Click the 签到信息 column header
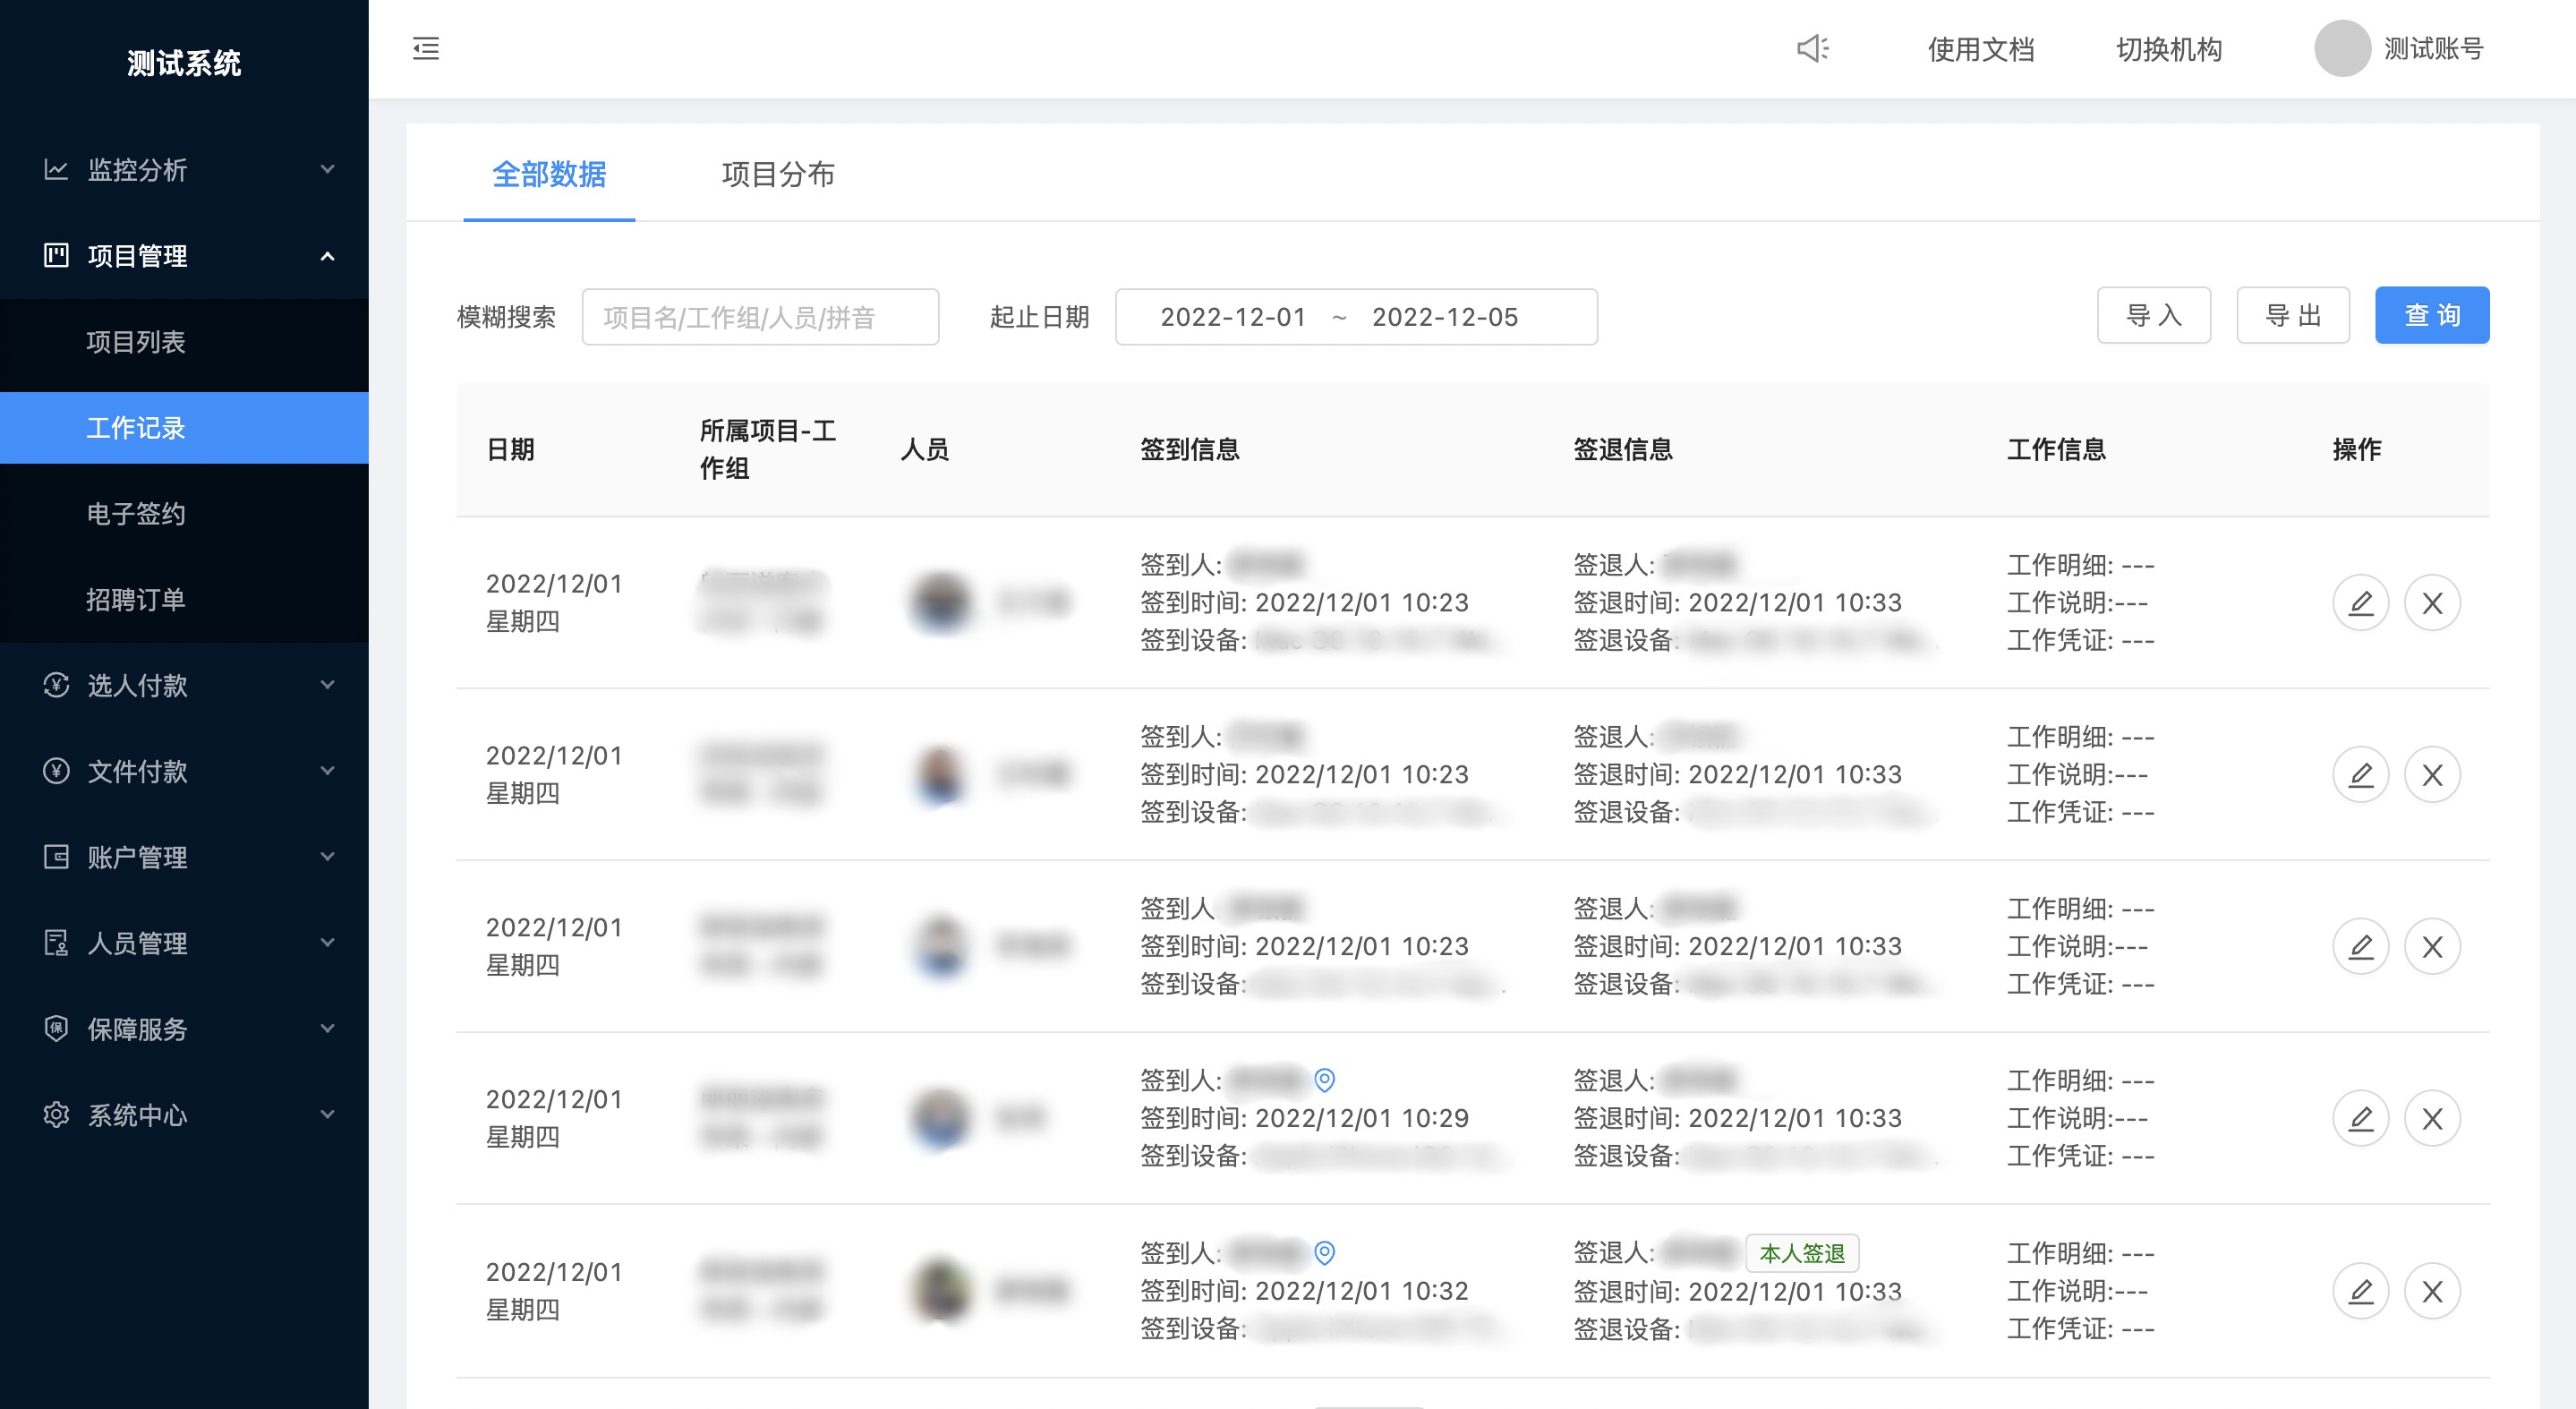This screenshot has height=1409, width=2576. [1190, 449]
